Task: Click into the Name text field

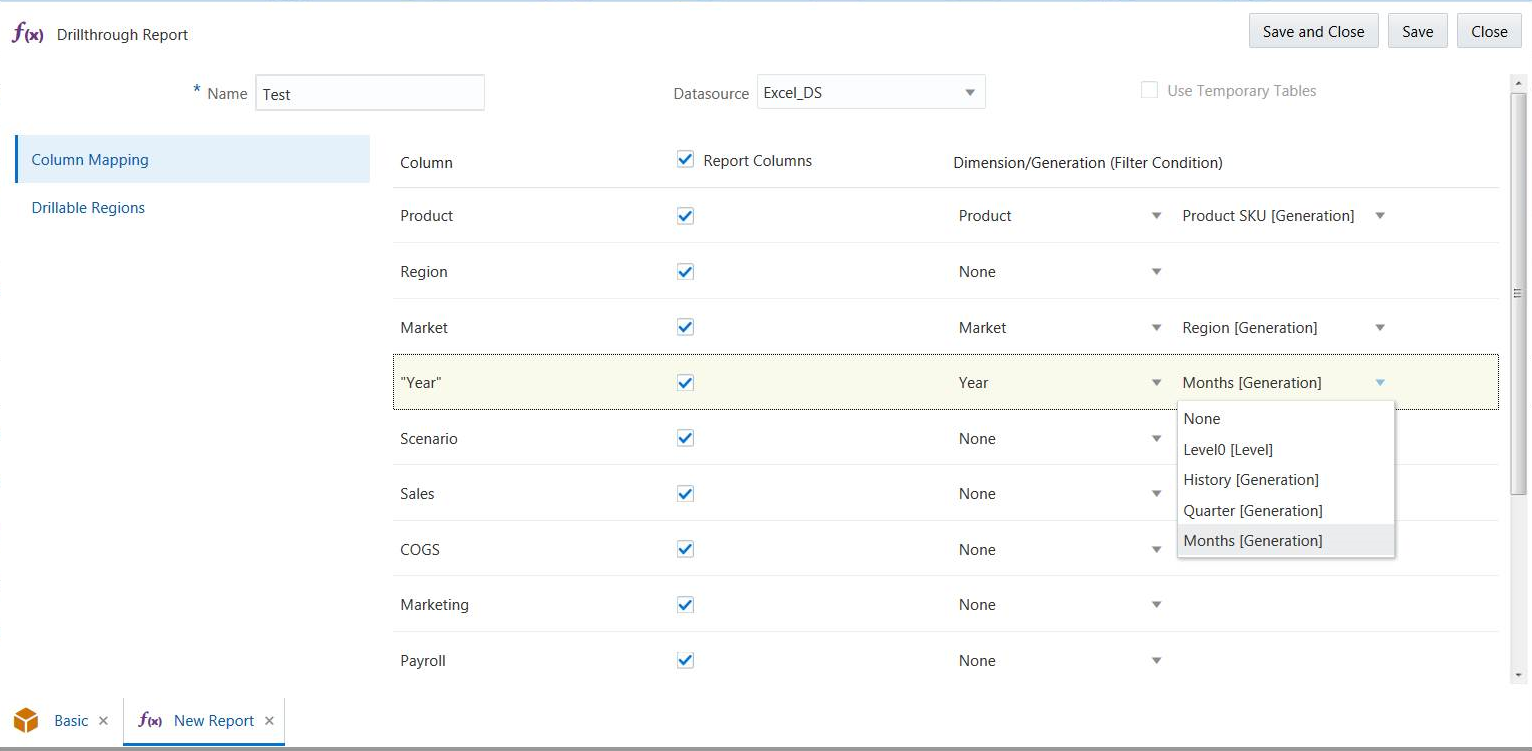Action: pos(369,94)
